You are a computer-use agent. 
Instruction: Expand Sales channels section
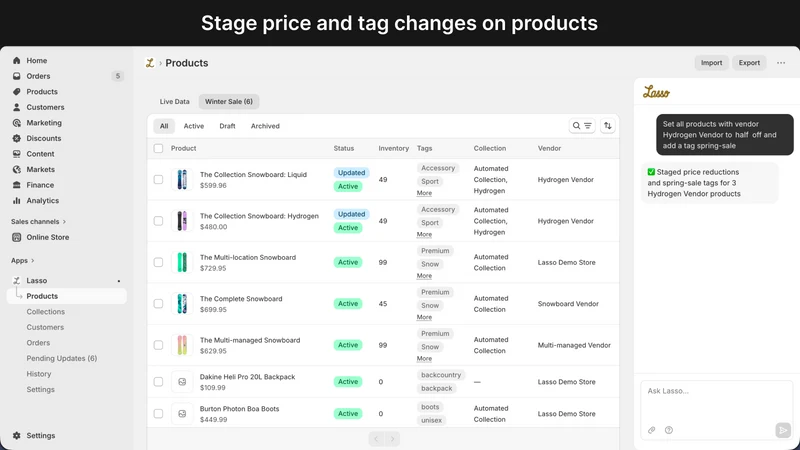(x=39, y=221)
